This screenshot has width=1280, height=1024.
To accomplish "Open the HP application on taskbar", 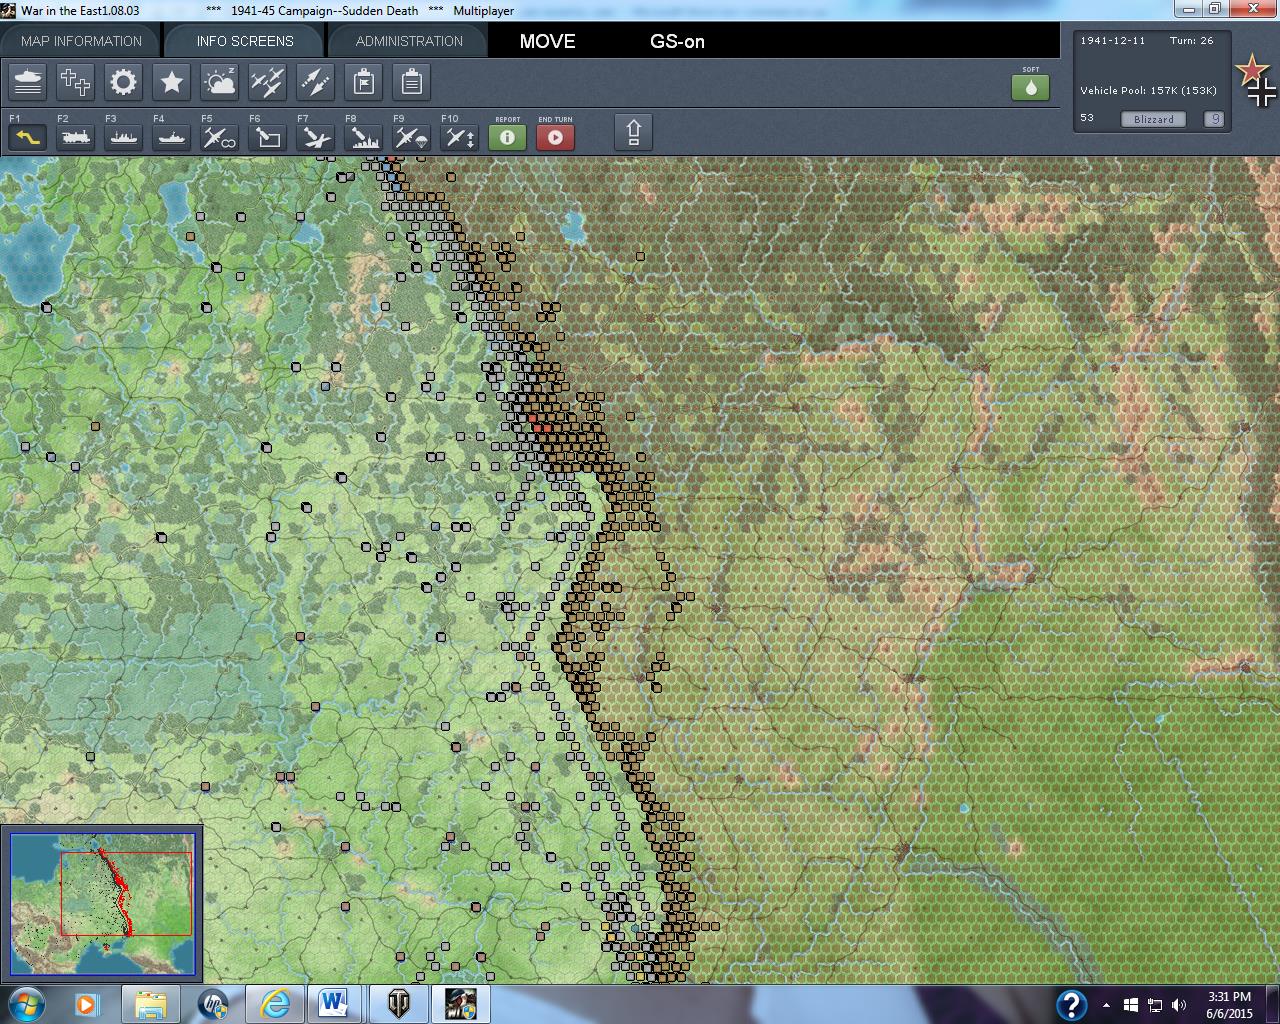I will click(x=213, y=1004).
